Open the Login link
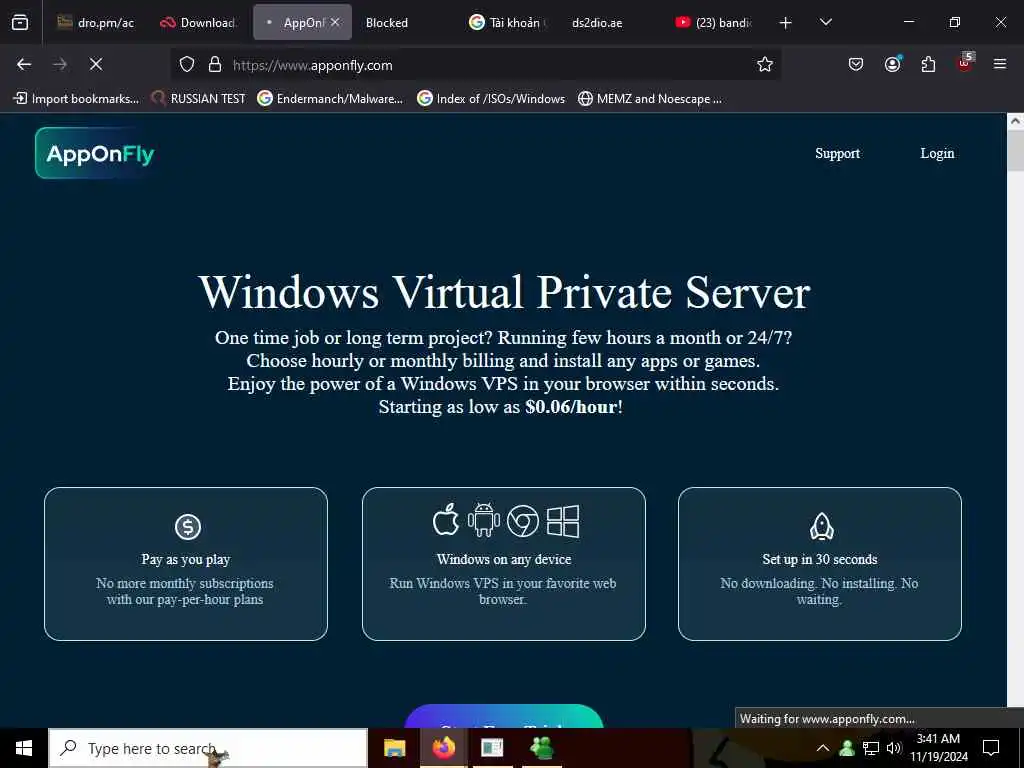This screenshot has width=1024, height=768. 937,153
